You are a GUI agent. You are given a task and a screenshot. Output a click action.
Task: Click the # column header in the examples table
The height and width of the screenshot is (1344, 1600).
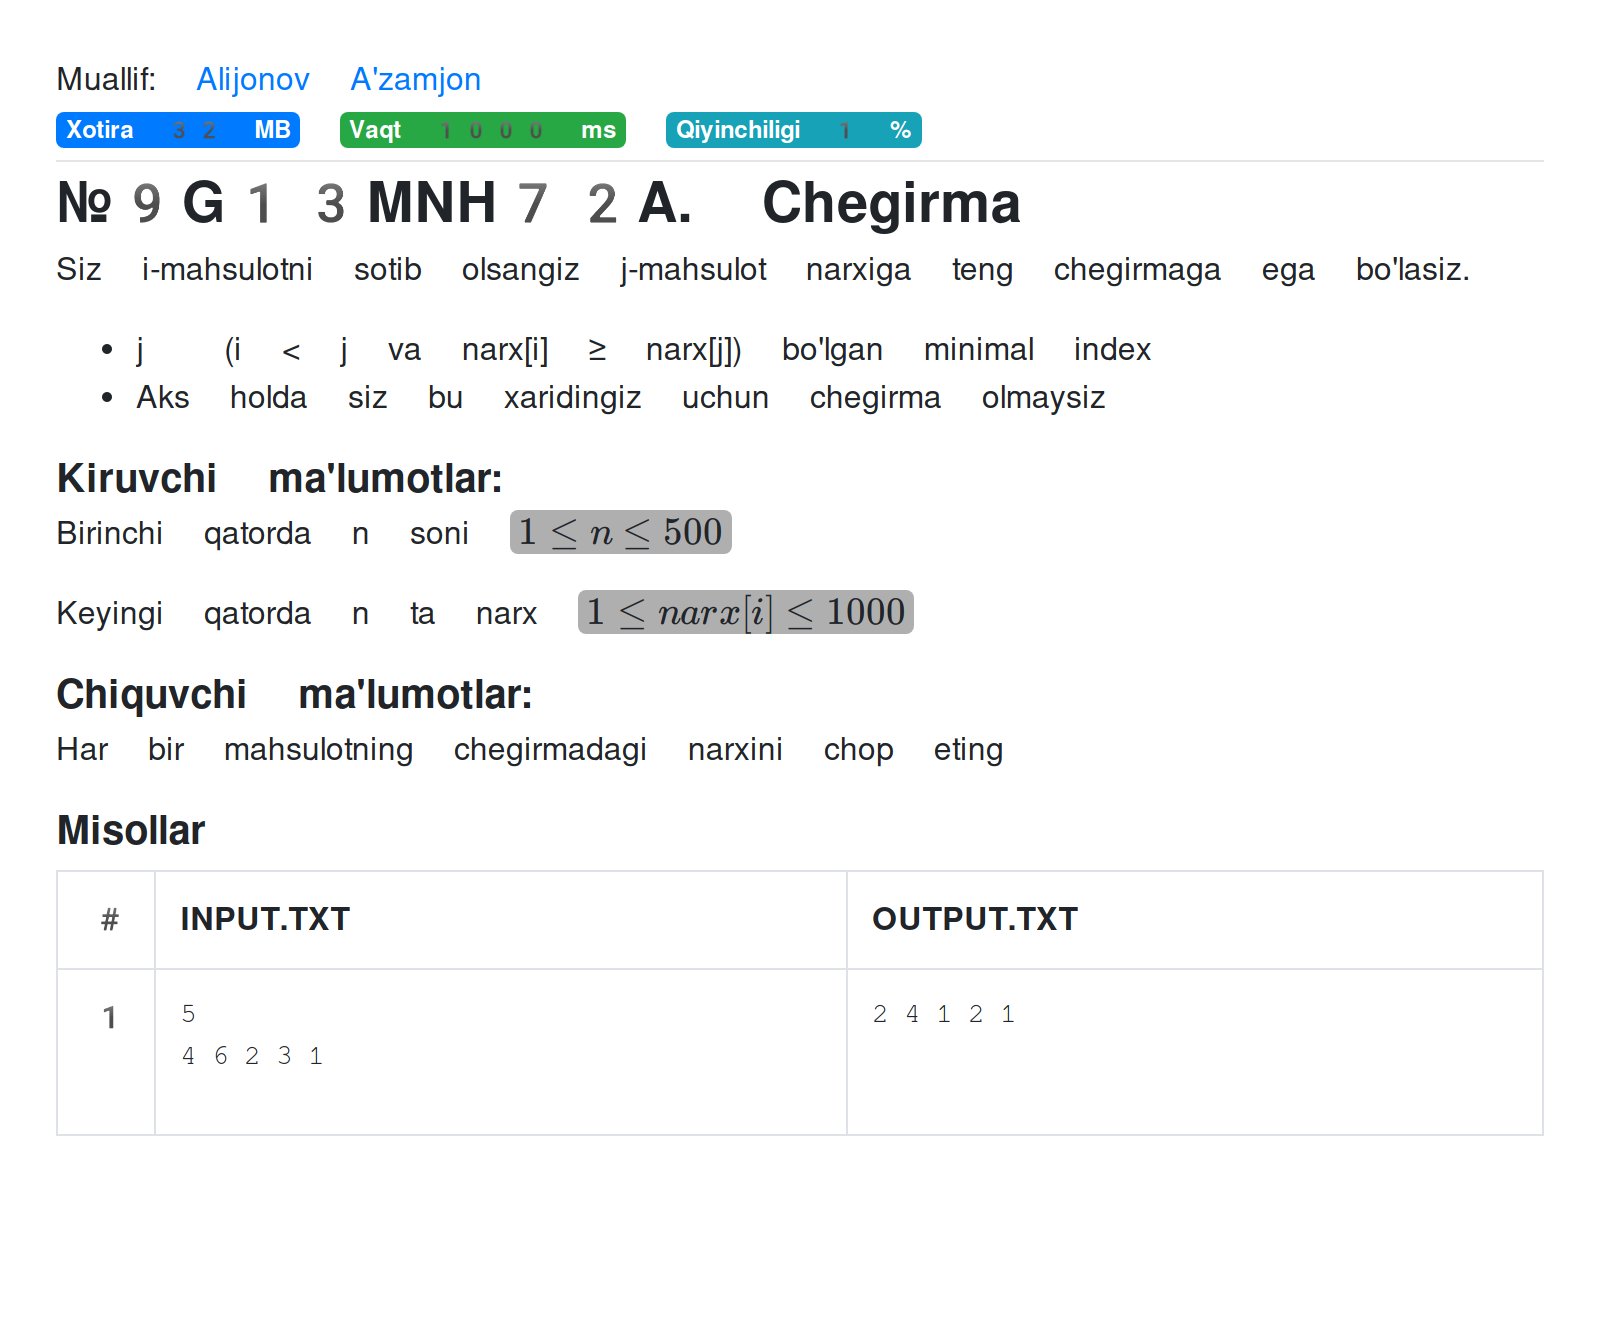pos(109,919)
